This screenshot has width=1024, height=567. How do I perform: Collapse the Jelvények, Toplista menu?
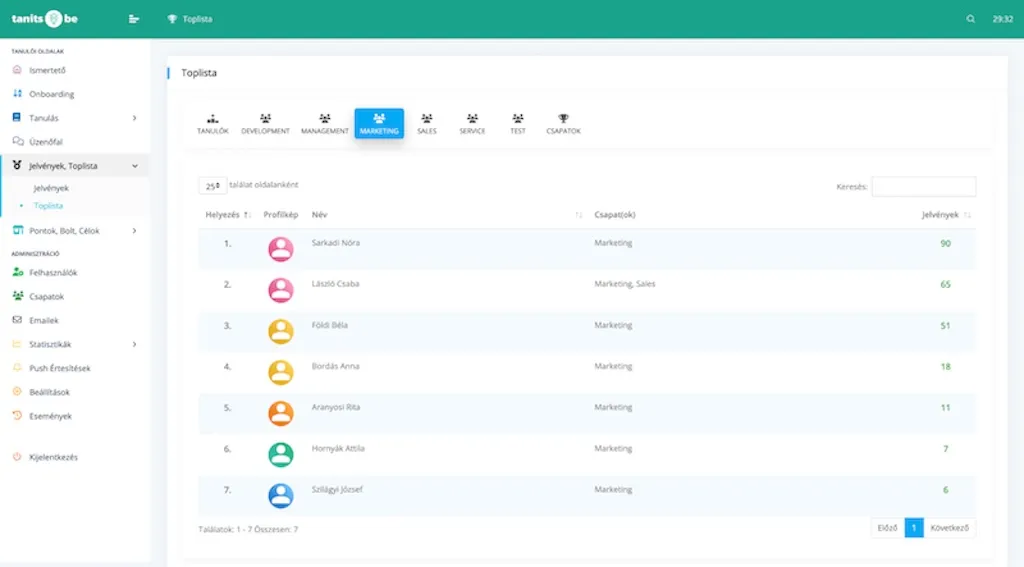[134, 166]
